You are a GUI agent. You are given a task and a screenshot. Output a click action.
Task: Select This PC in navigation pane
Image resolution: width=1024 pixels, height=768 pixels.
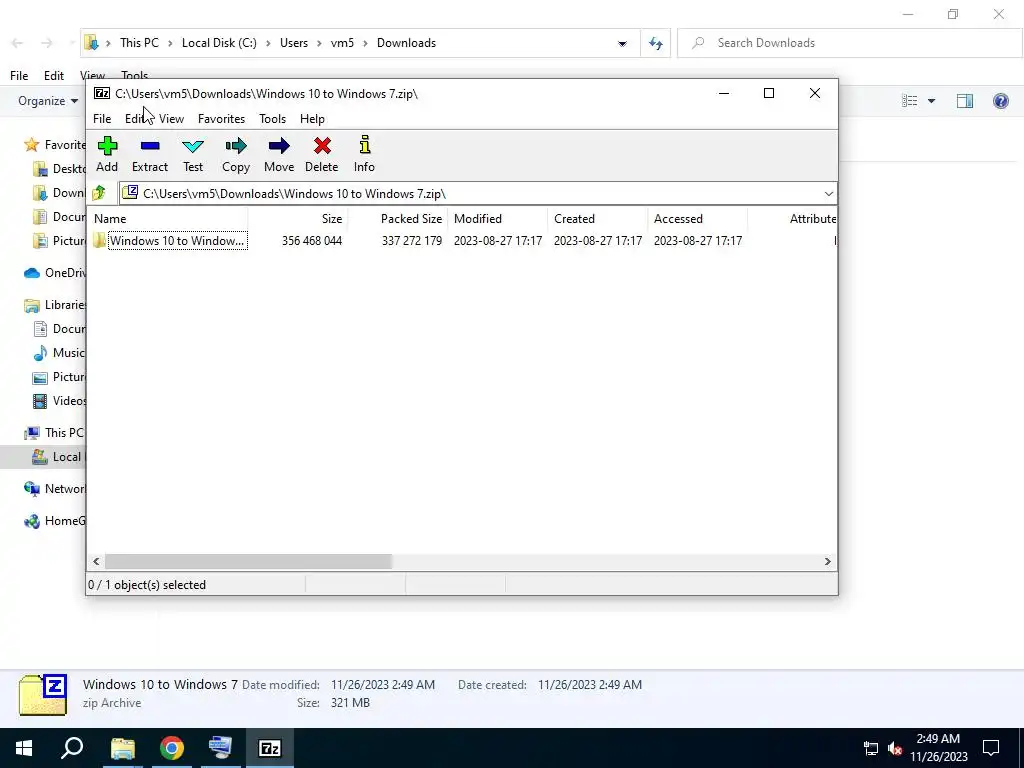55,433
